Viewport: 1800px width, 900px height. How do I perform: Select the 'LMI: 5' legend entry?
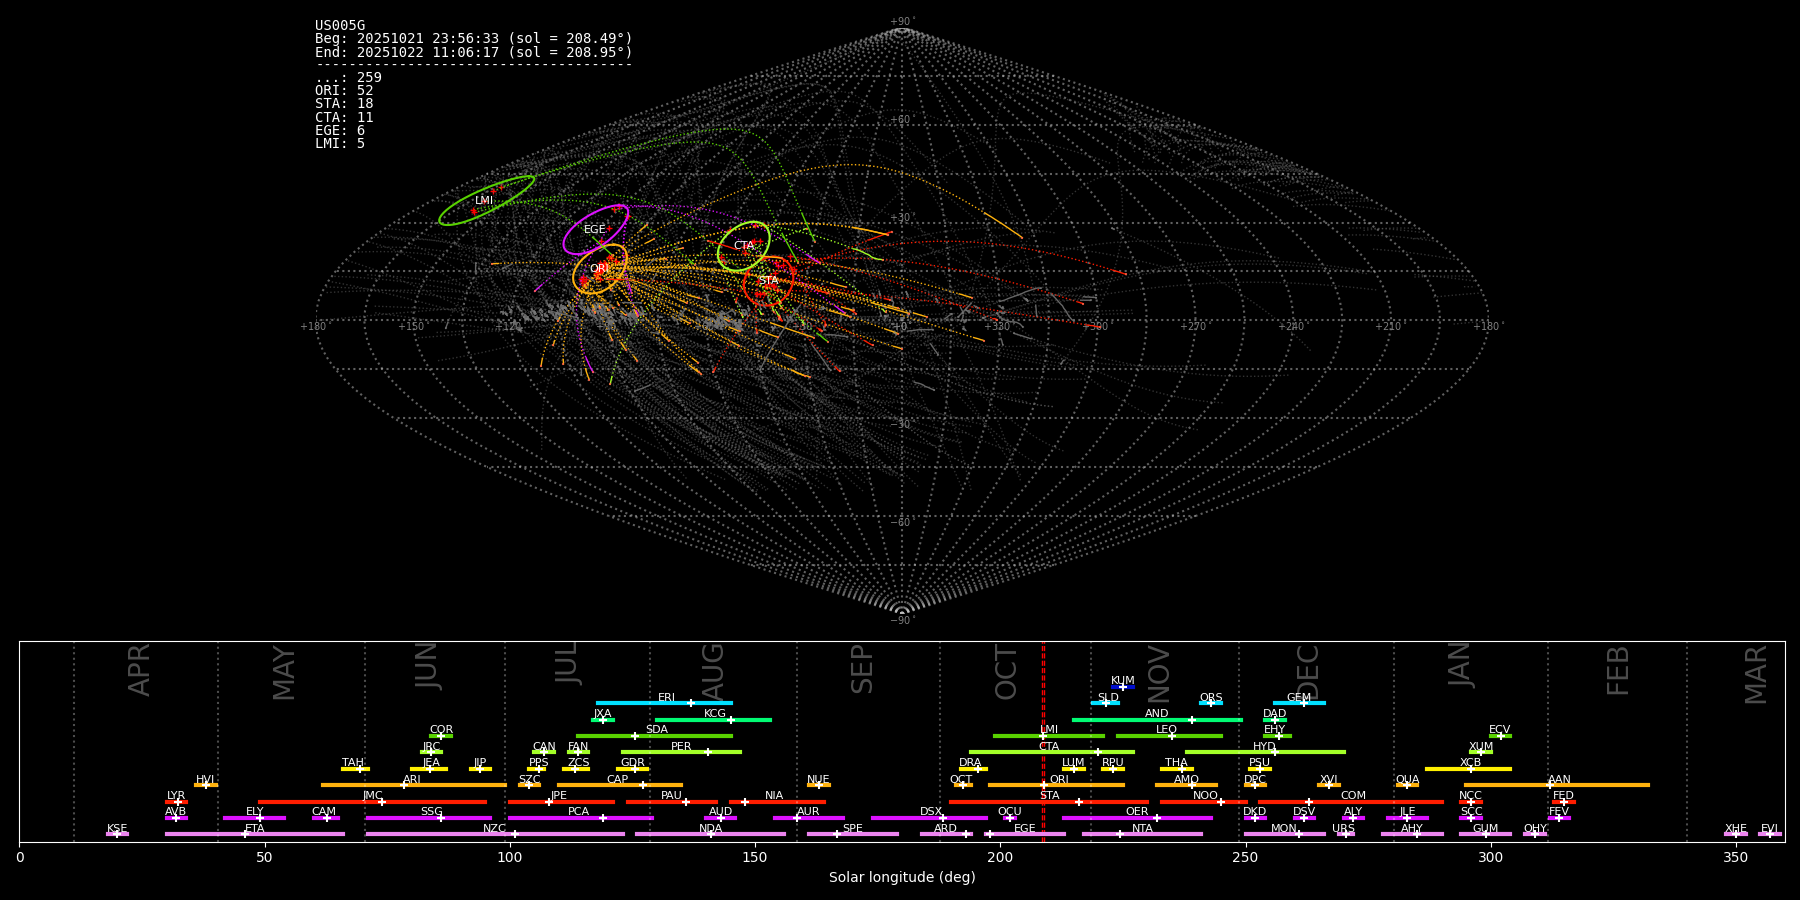340,144
